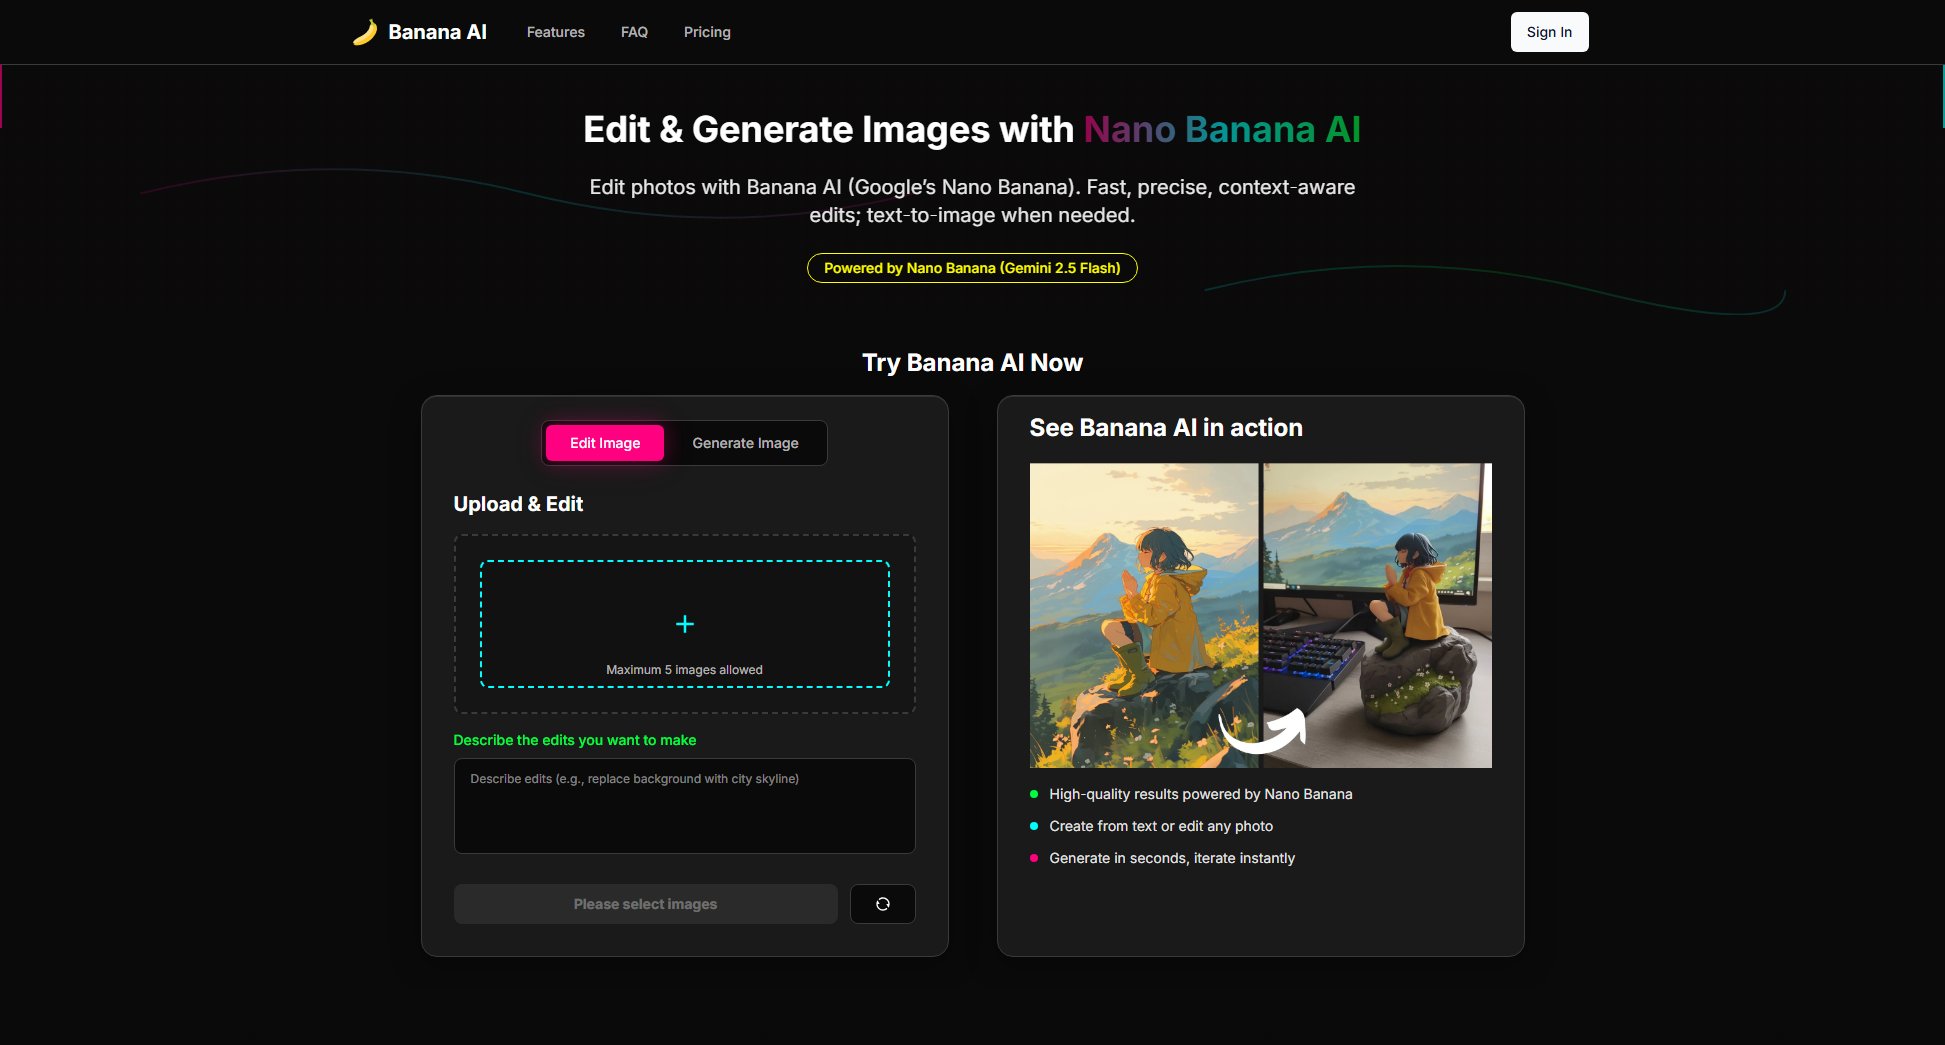
Task: Click the 'Please select images' button
Action: pos(645,904)
